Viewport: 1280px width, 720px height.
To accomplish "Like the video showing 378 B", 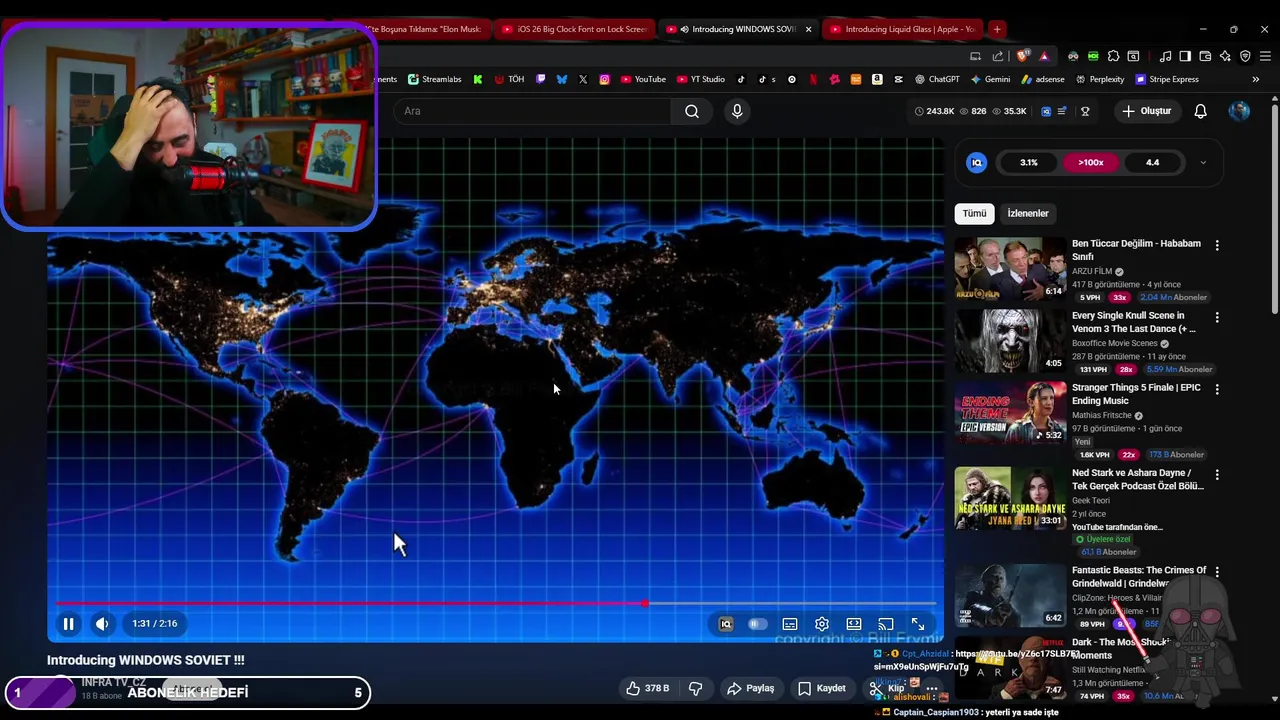I will click(x=647, y=688).
